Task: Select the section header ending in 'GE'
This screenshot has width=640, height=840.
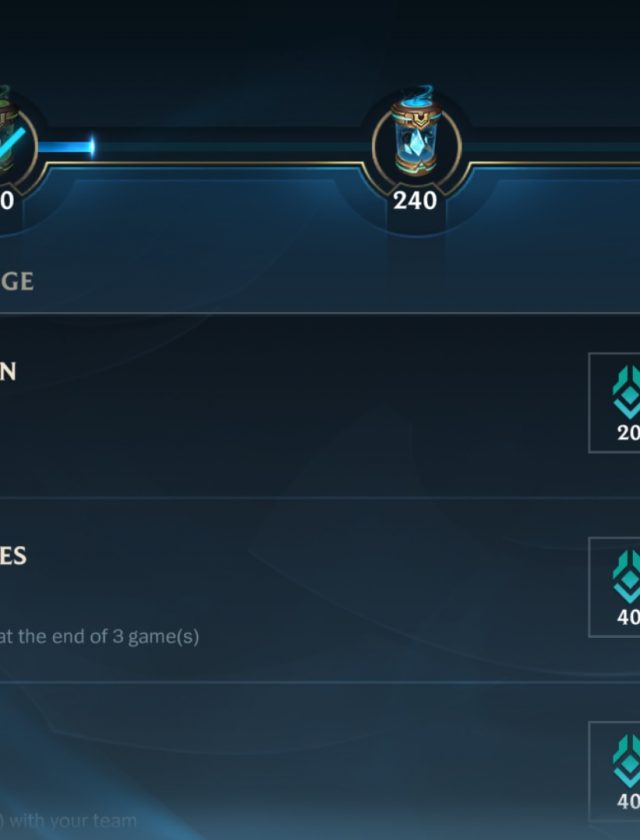Action: pyautogui.click(x=17, y=282)
